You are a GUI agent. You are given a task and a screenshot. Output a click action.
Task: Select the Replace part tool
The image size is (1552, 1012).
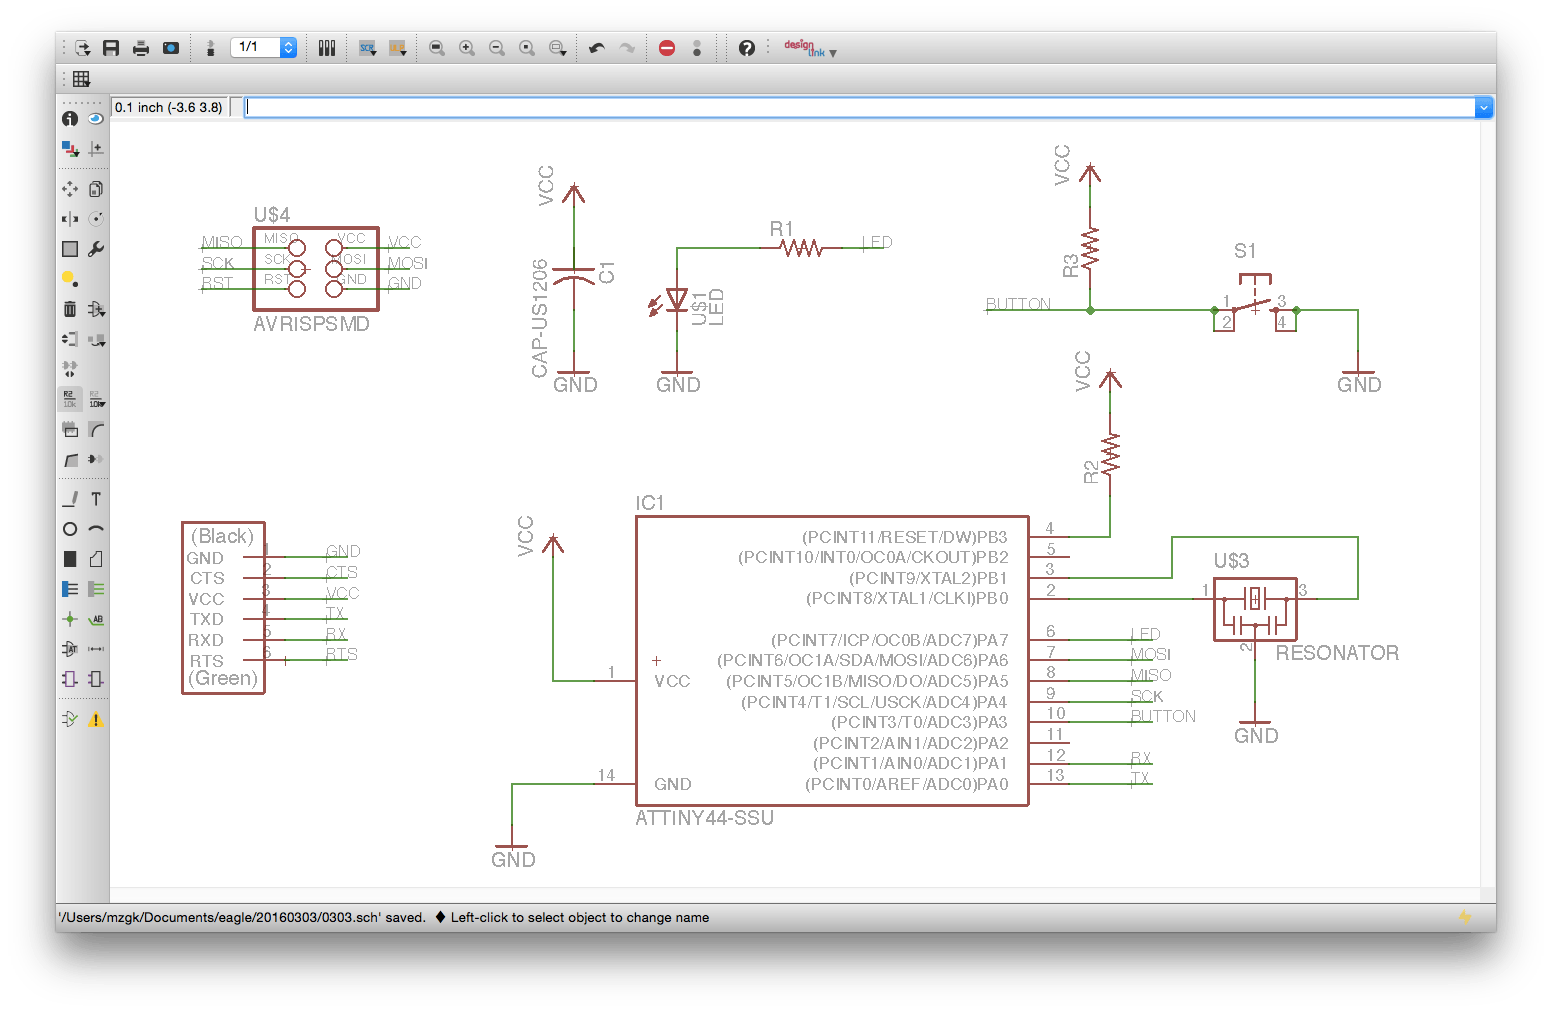96,339
